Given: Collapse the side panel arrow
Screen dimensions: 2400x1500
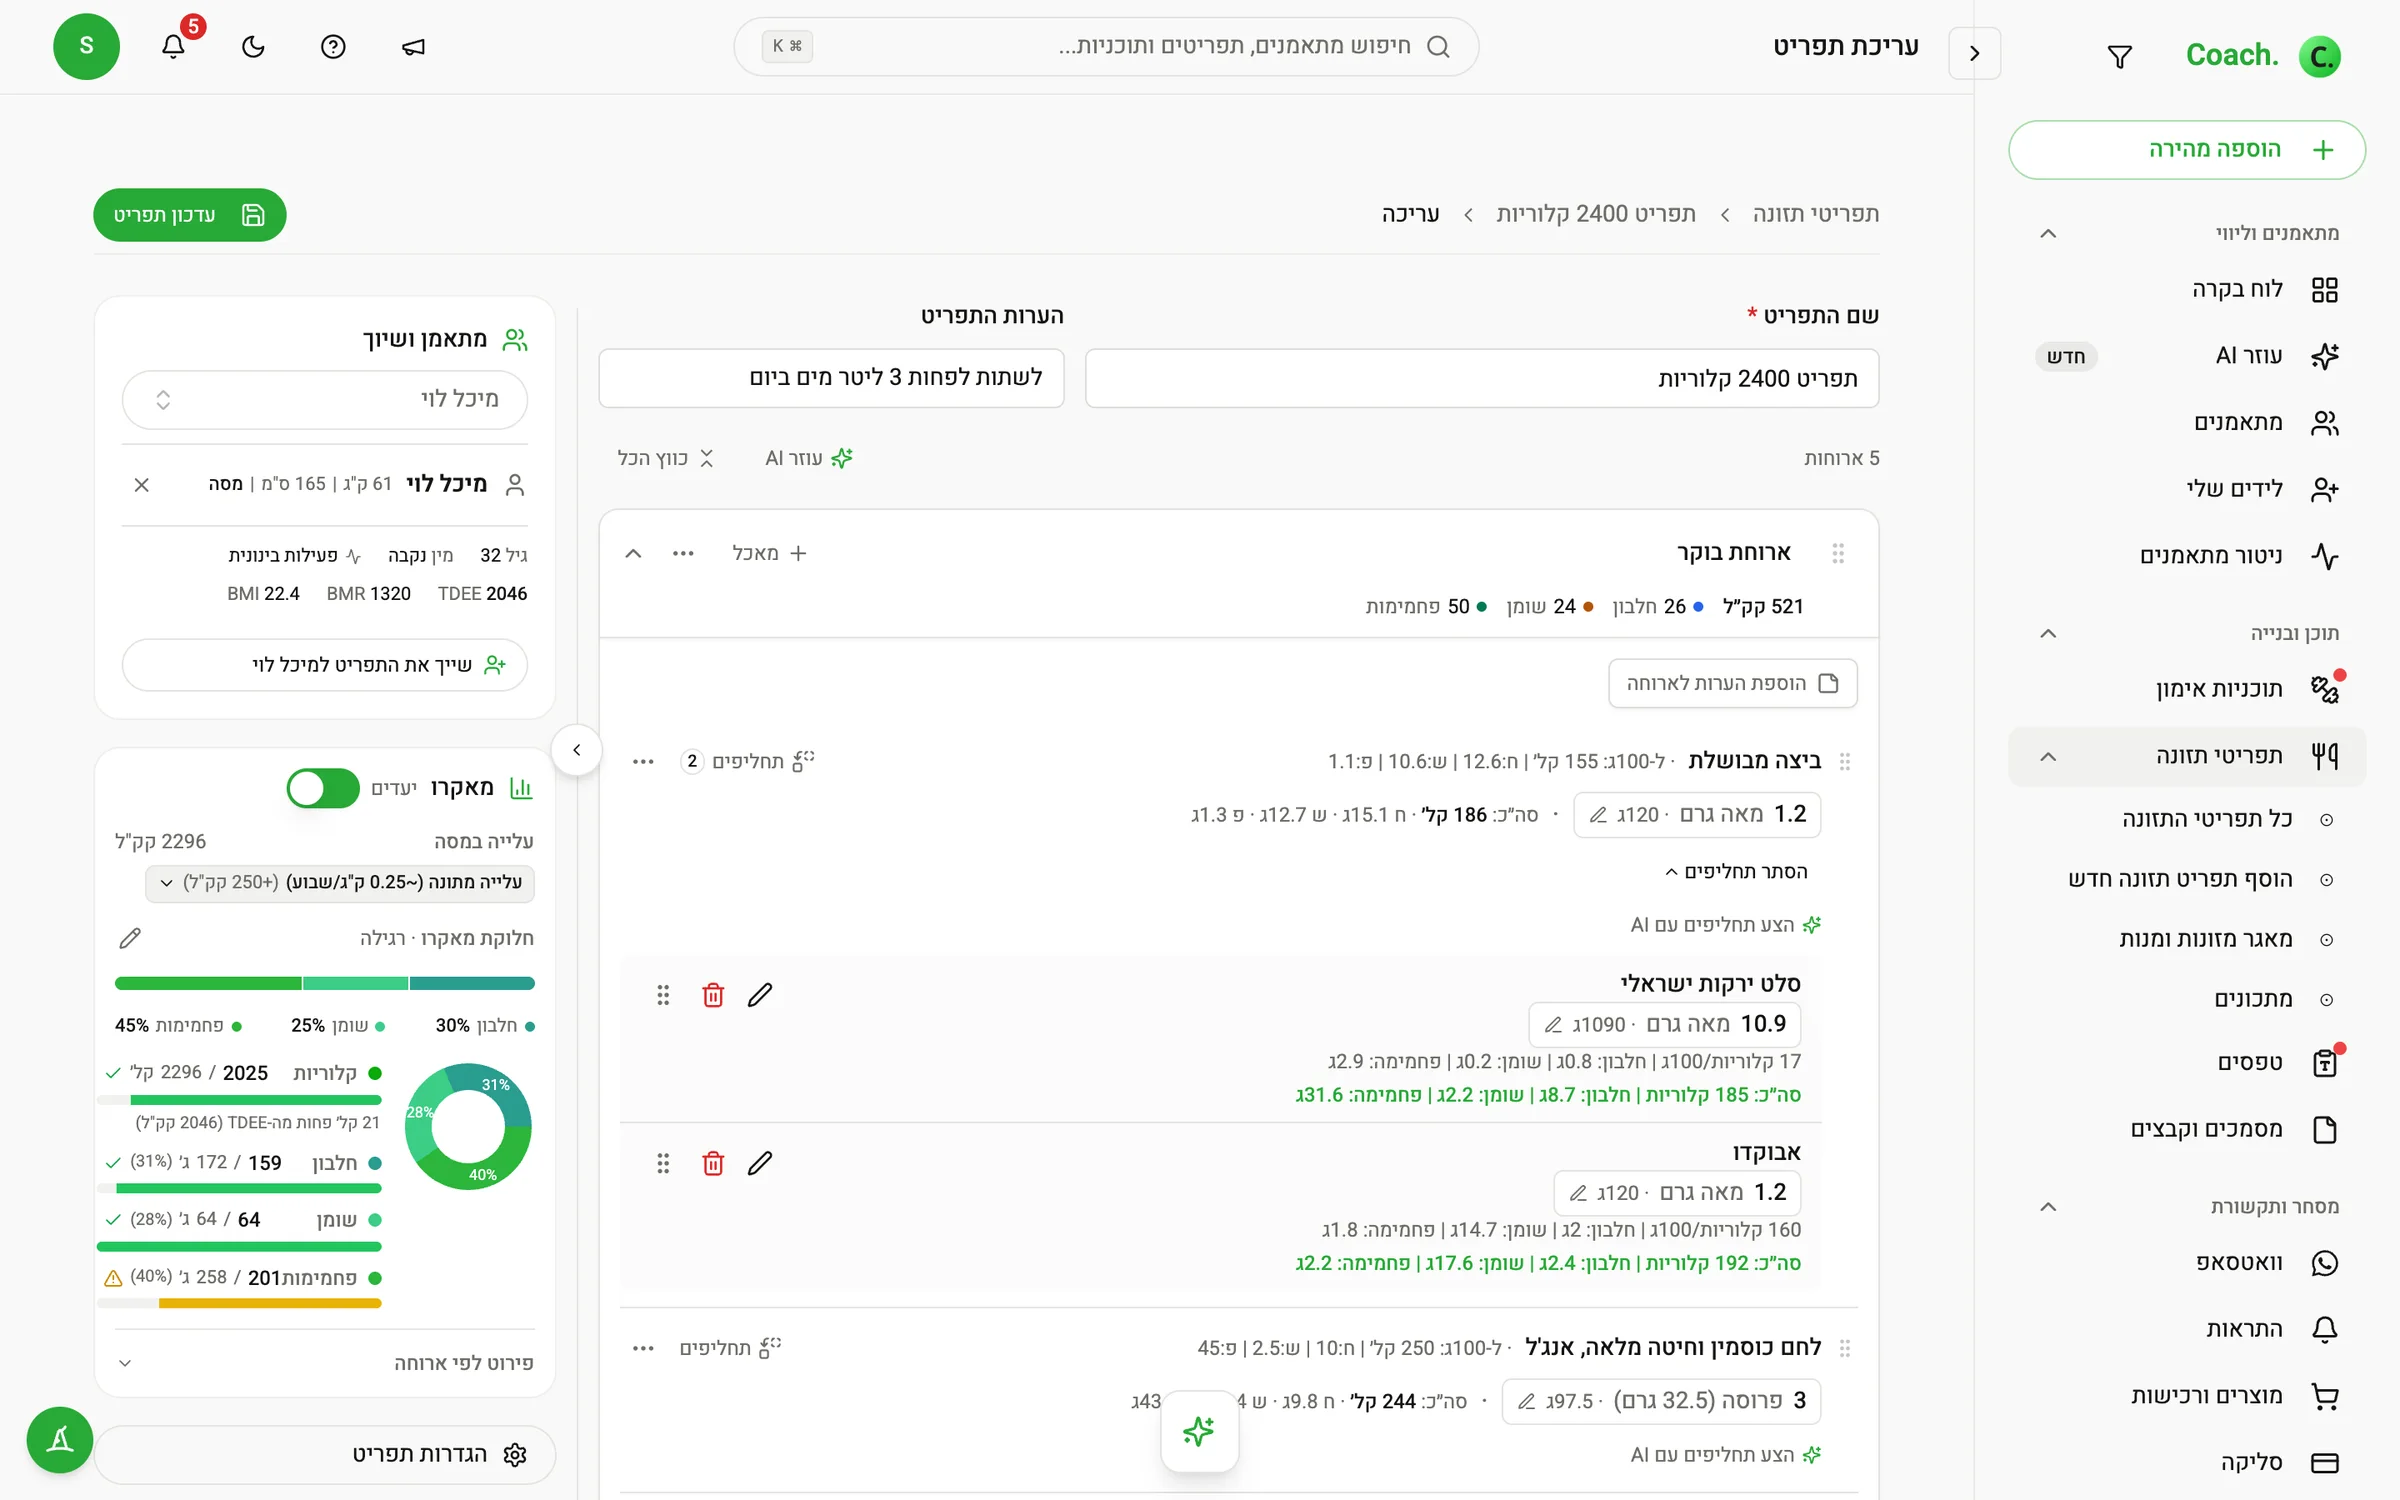Looking at the screenshot, I should coord(577,750).
